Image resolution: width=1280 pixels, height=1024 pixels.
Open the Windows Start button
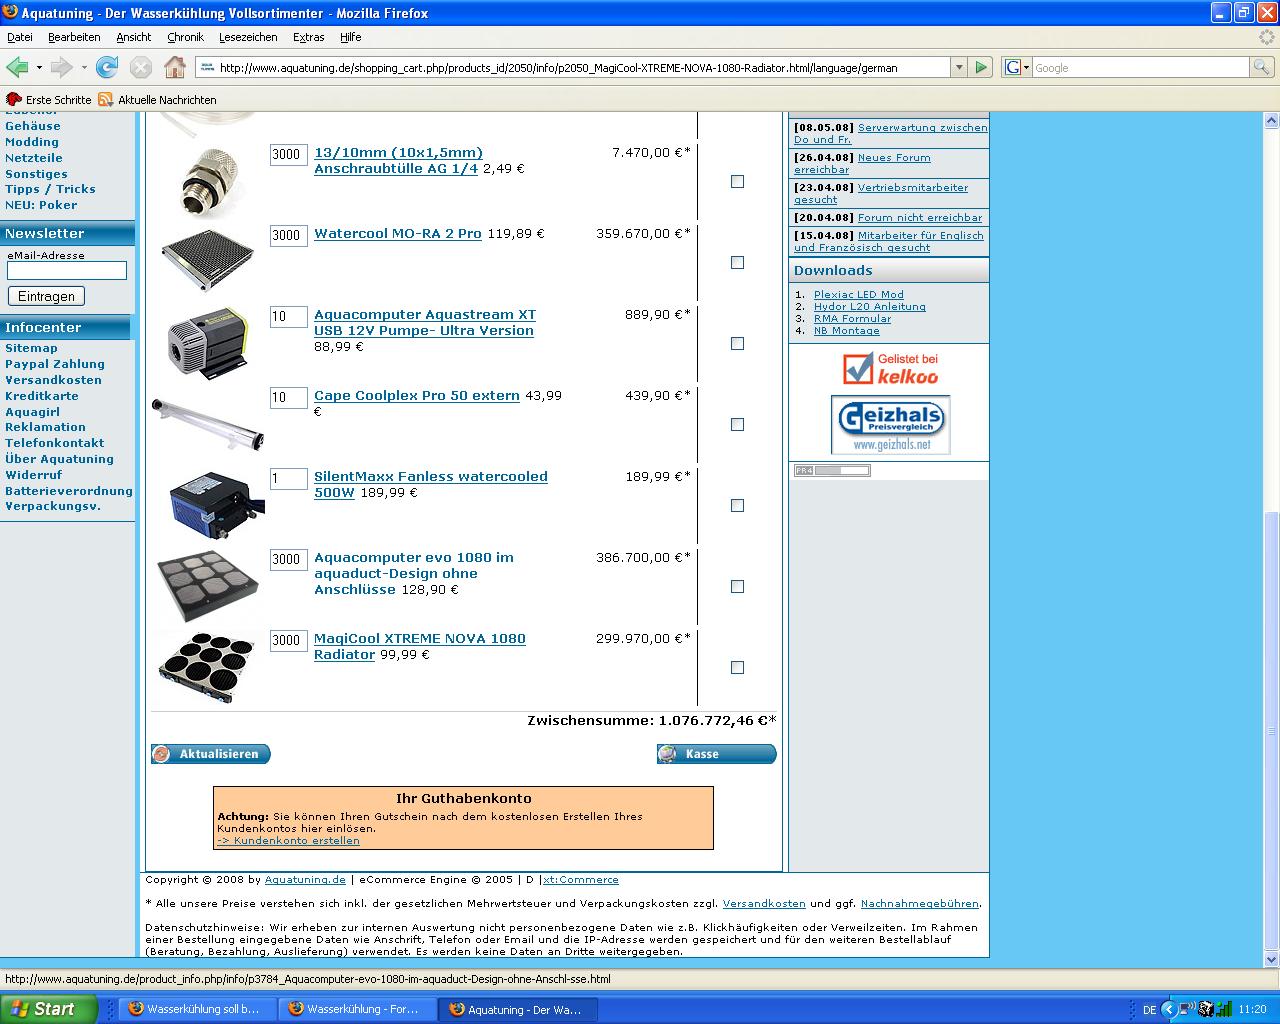48,1008
